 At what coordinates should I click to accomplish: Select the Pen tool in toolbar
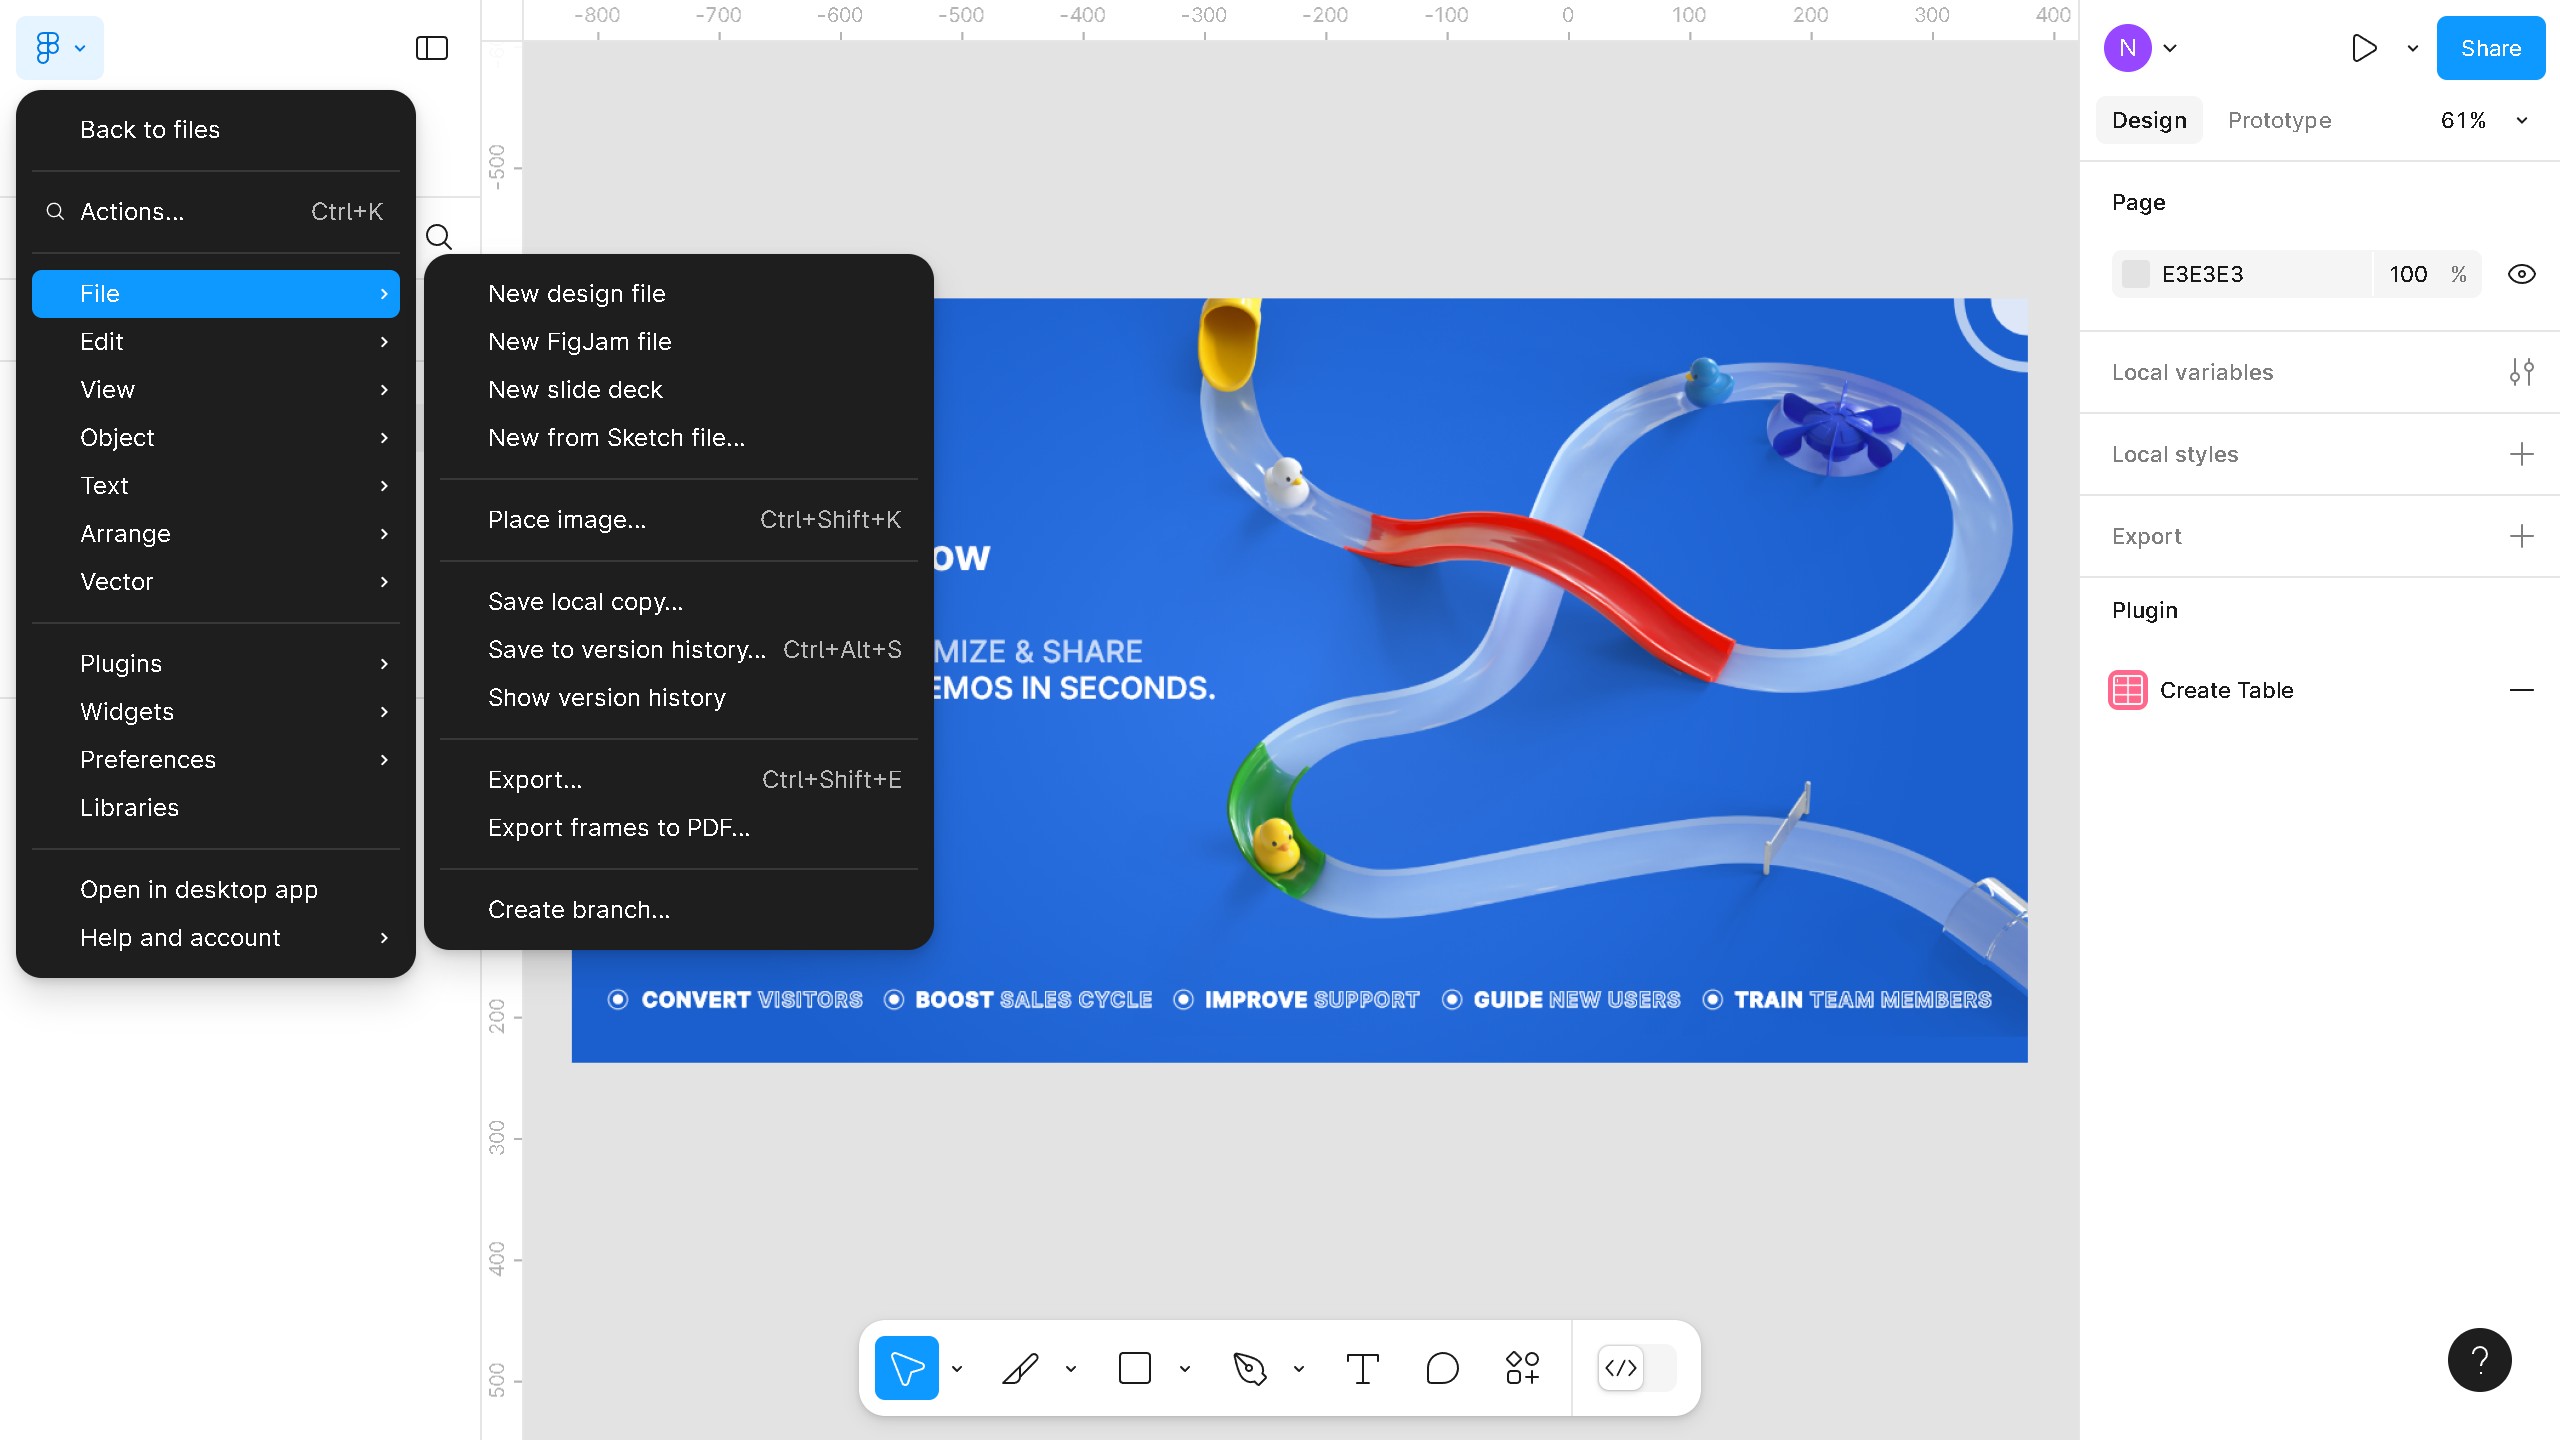(1249, 1367)
